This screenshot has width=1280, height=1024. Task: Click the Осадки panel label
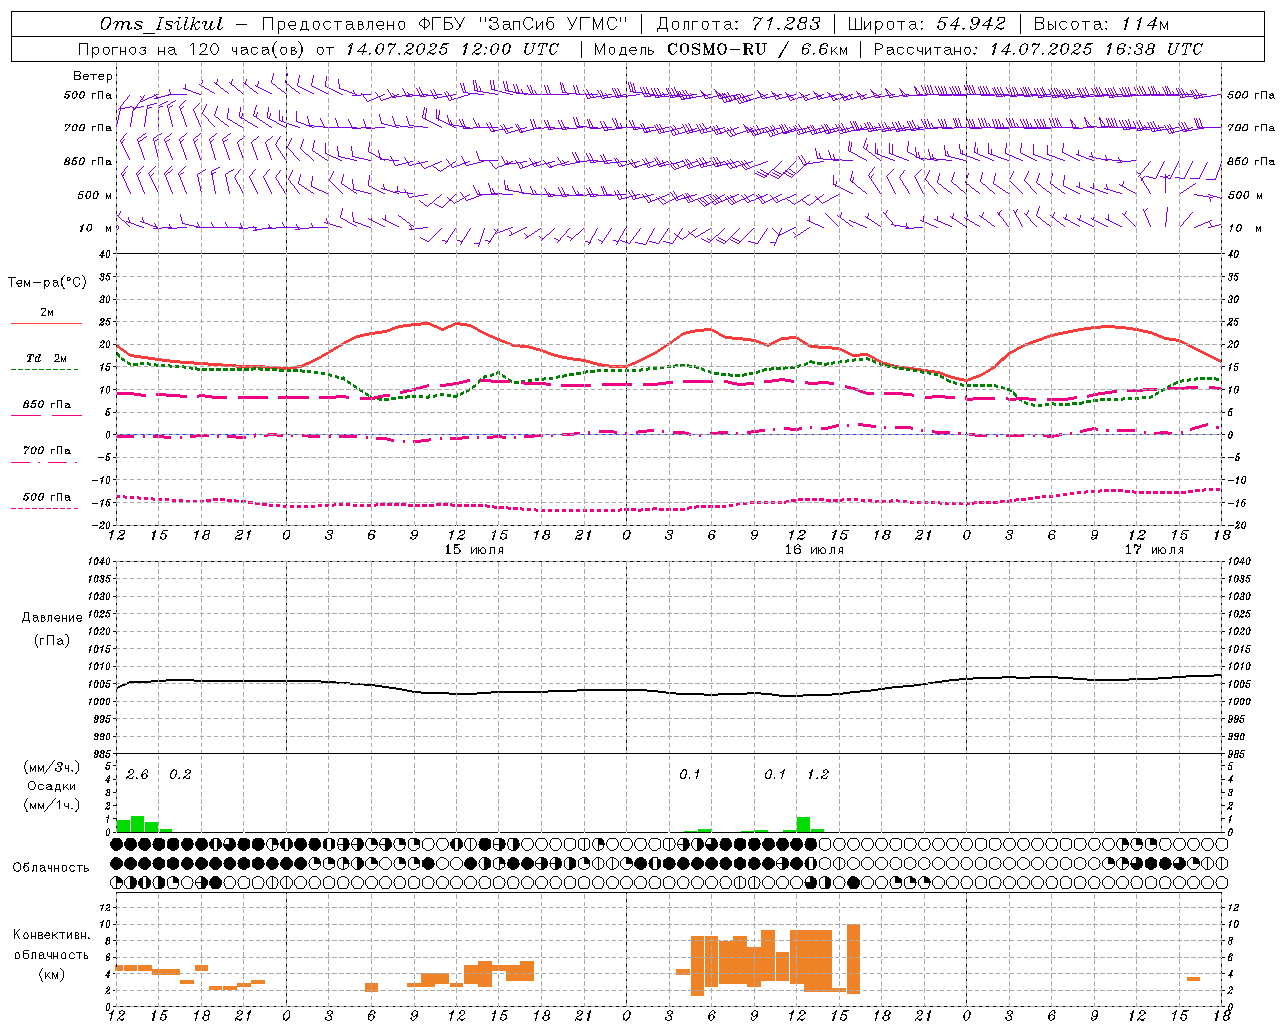[x=51, y=786]
